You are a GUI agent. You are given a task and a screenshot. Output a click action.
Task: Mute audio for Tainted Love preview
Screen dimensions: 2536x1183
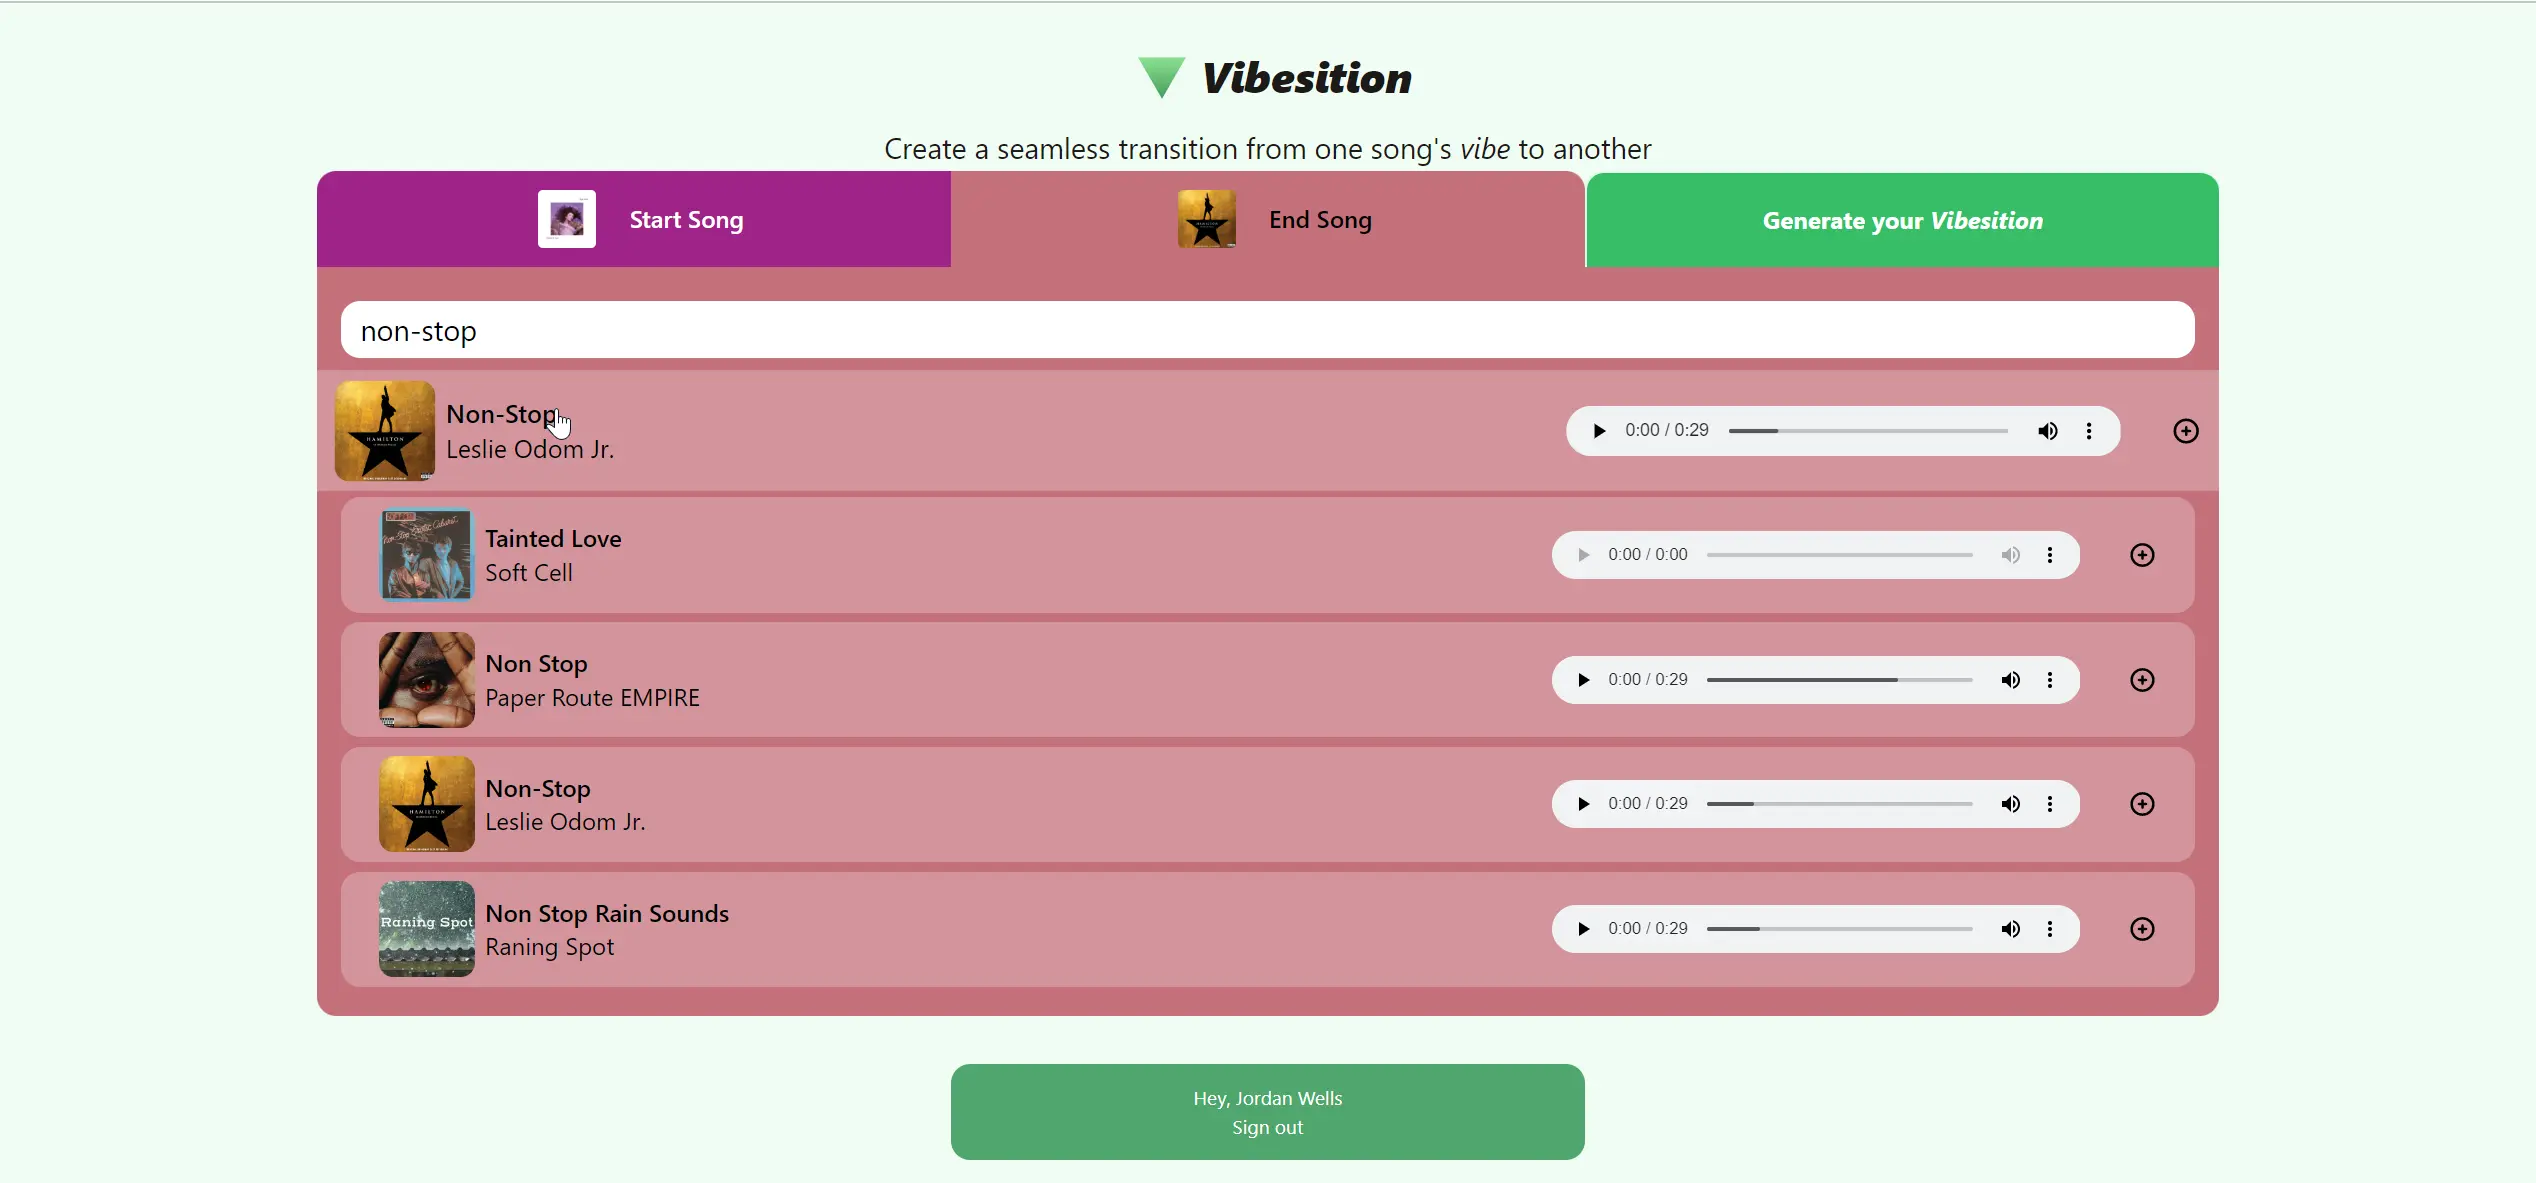(x=2010, y=553)
